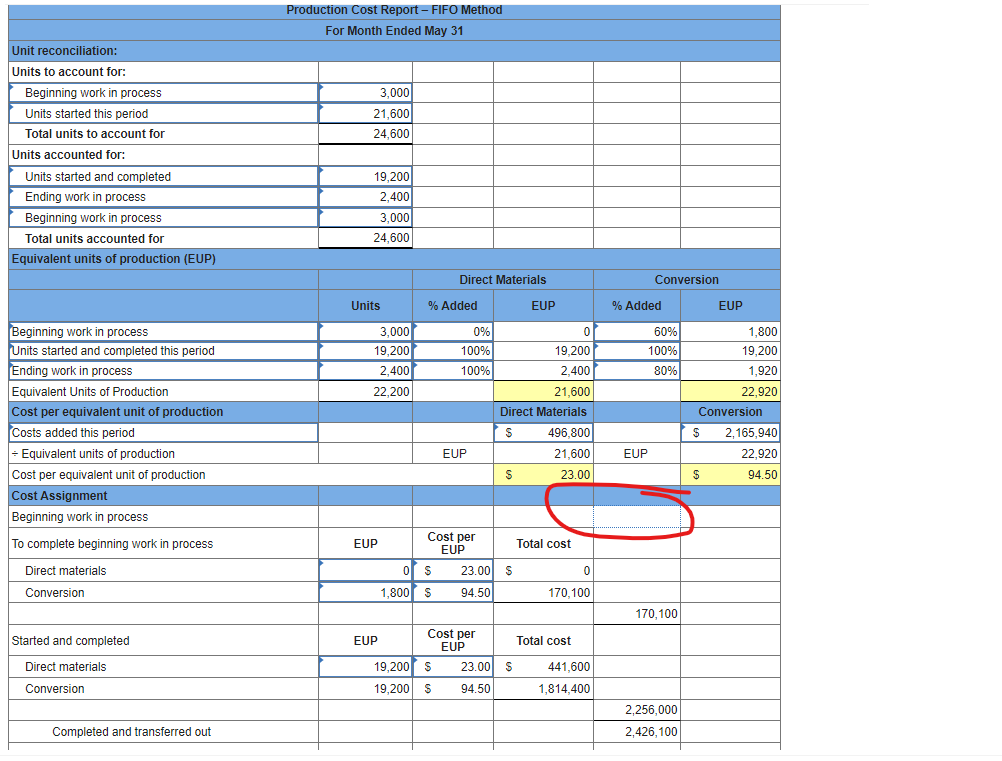The width and height of the screenshot is (1002, 761).
Task: Select the "Costs added this period" label field
Action: pyautogui.click(x=164, y=433)
